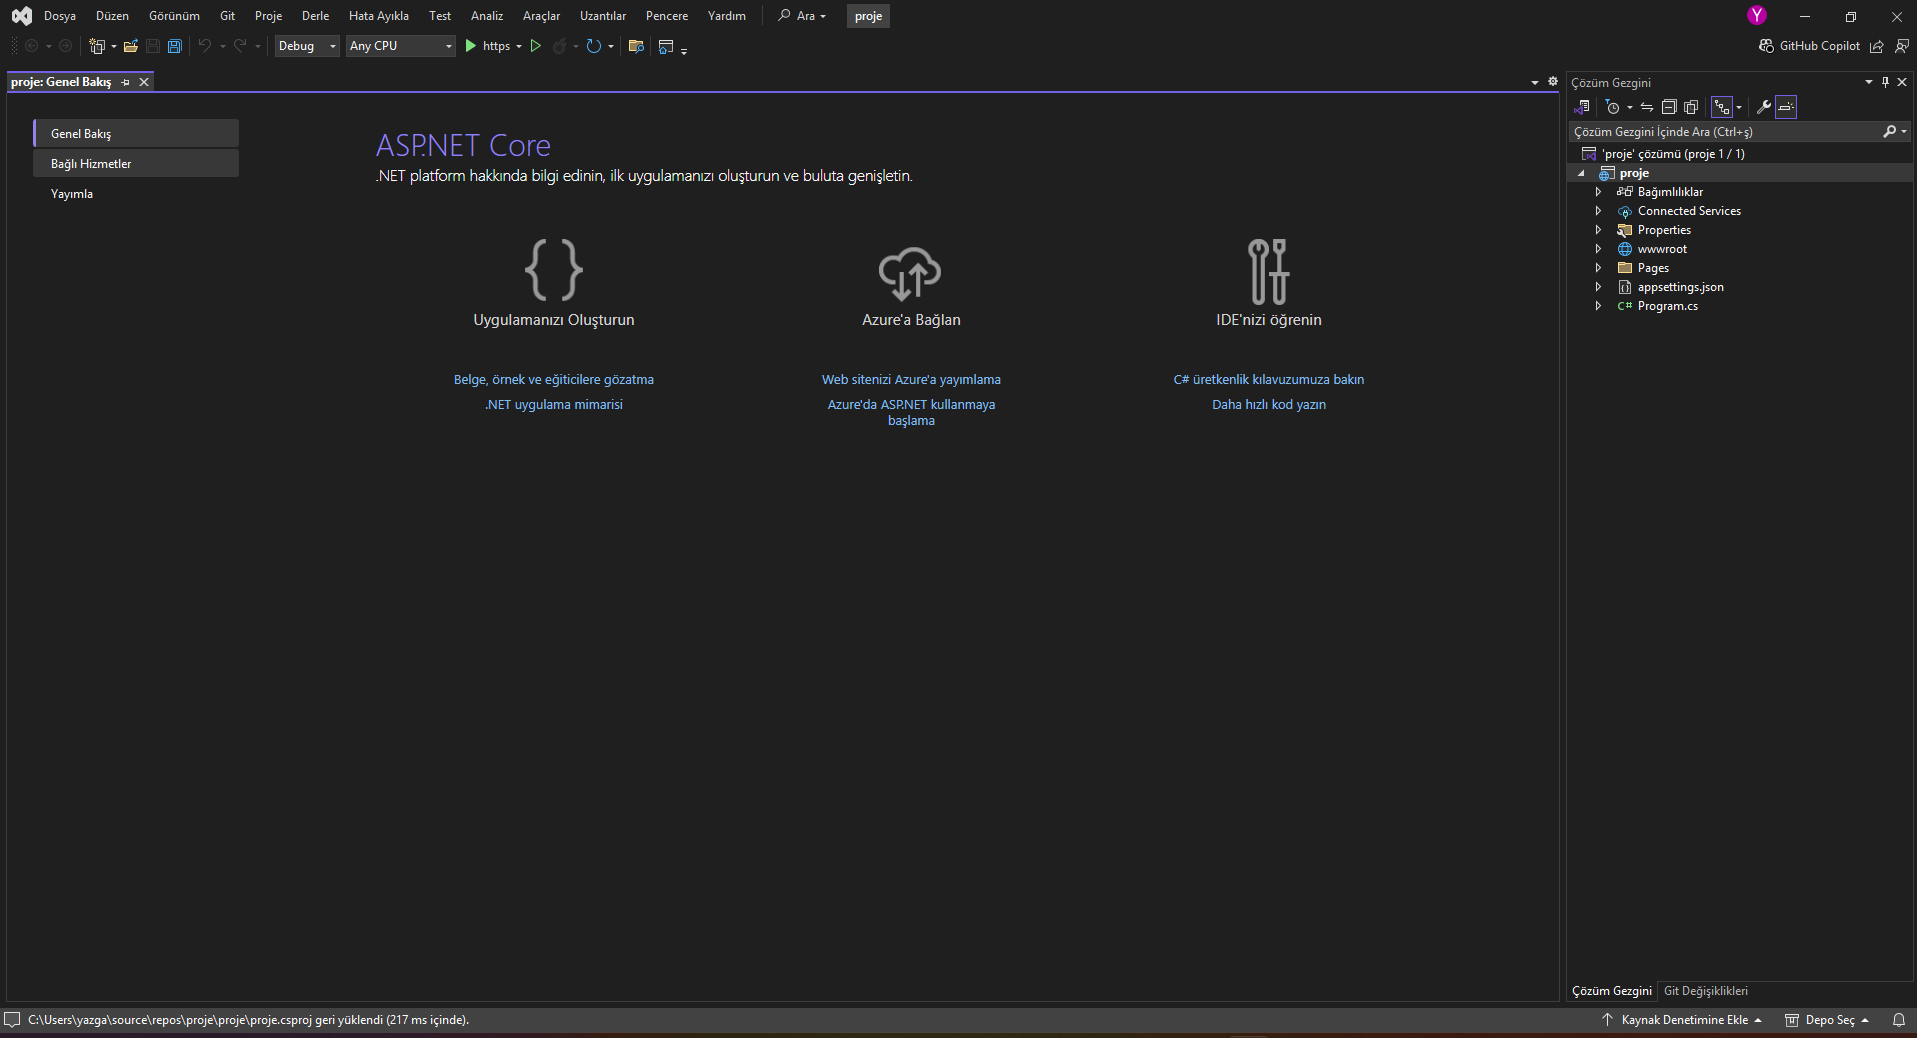Image resolution: width=1917 pixels, height=1038 pixels.
Task: Toggle the preview selected items button
Action: 1786,107
